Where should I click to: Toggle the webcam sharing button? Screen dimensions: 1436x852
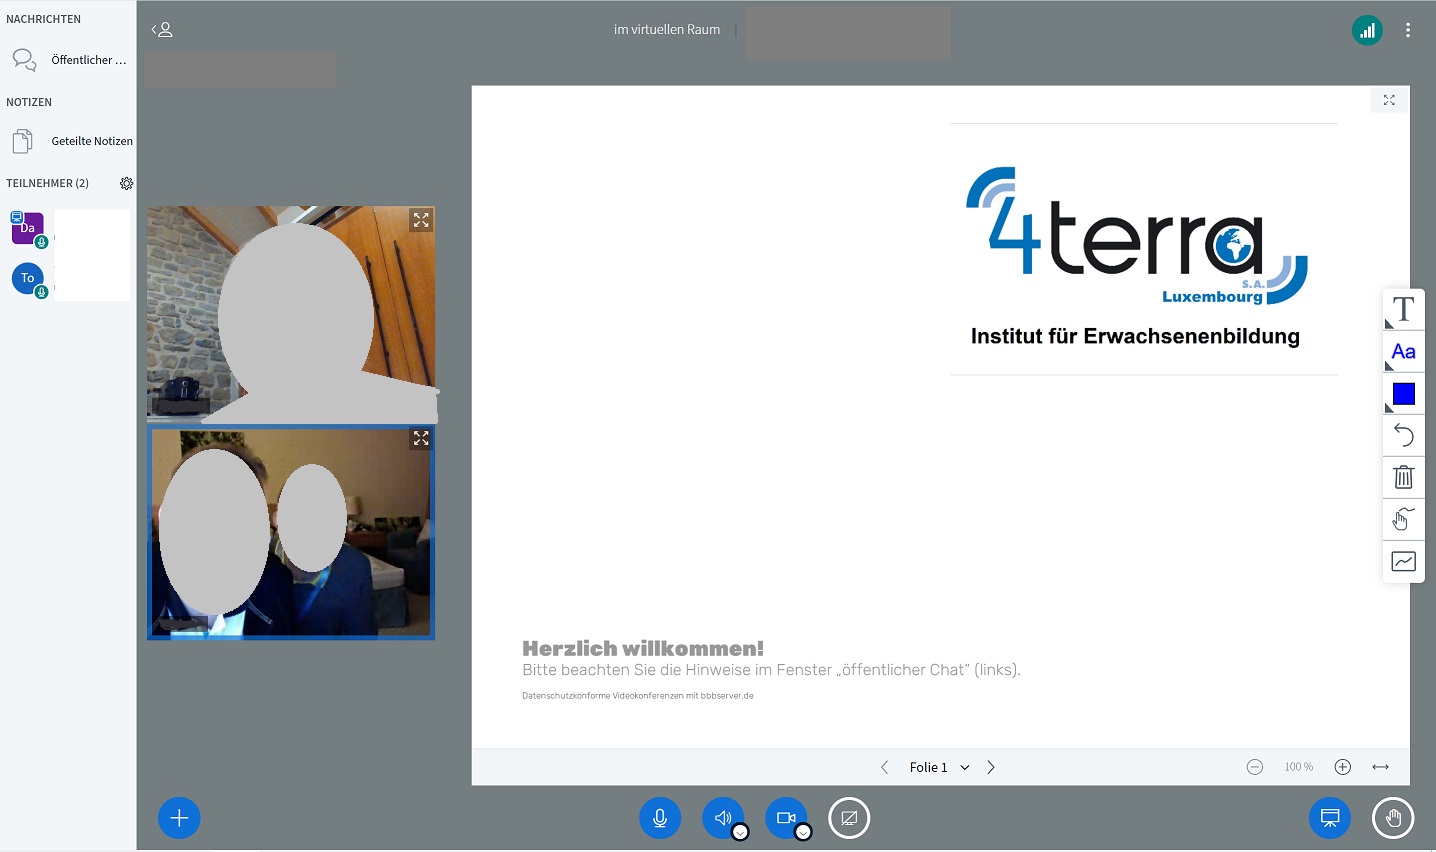(x=785, y=818)
